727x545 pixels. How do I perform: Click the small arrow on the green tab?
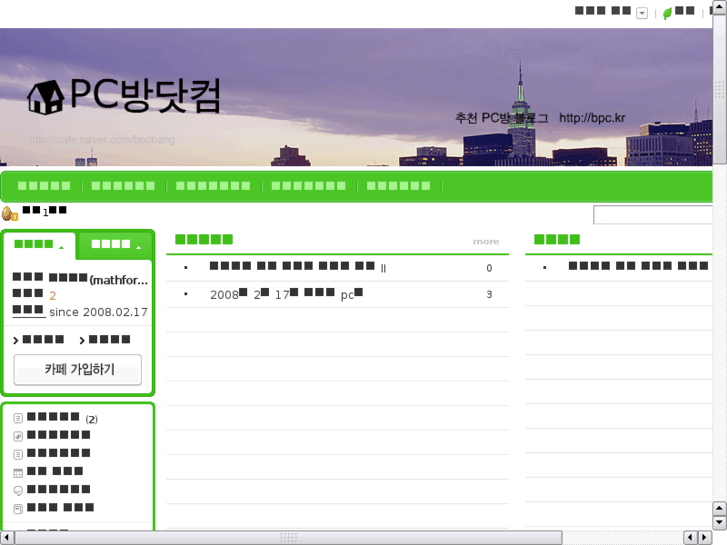point(138,248)
